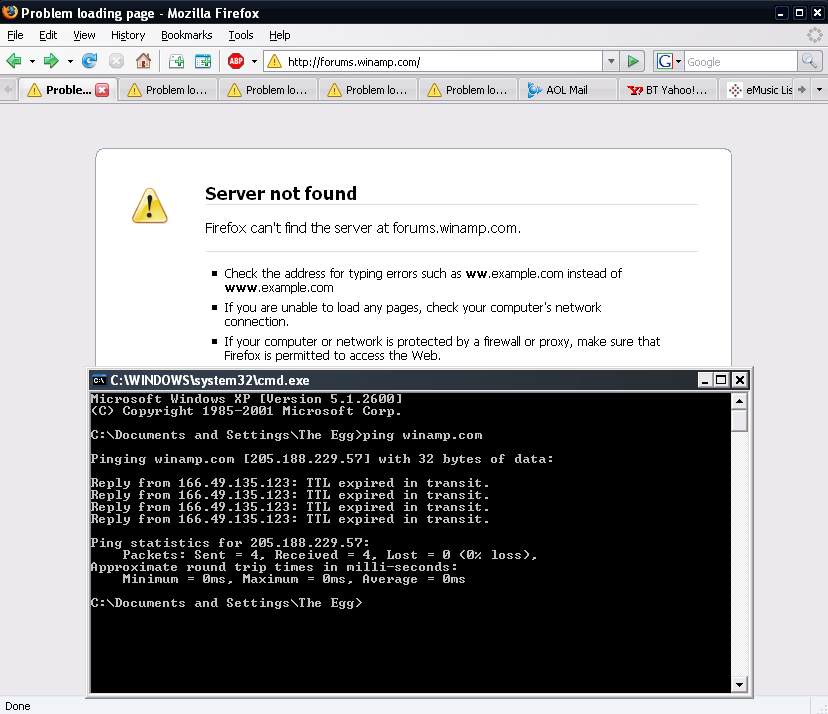828x714 pixels.
Task: Click the warning icon in address bar
Action: click(x=275, y=61)
